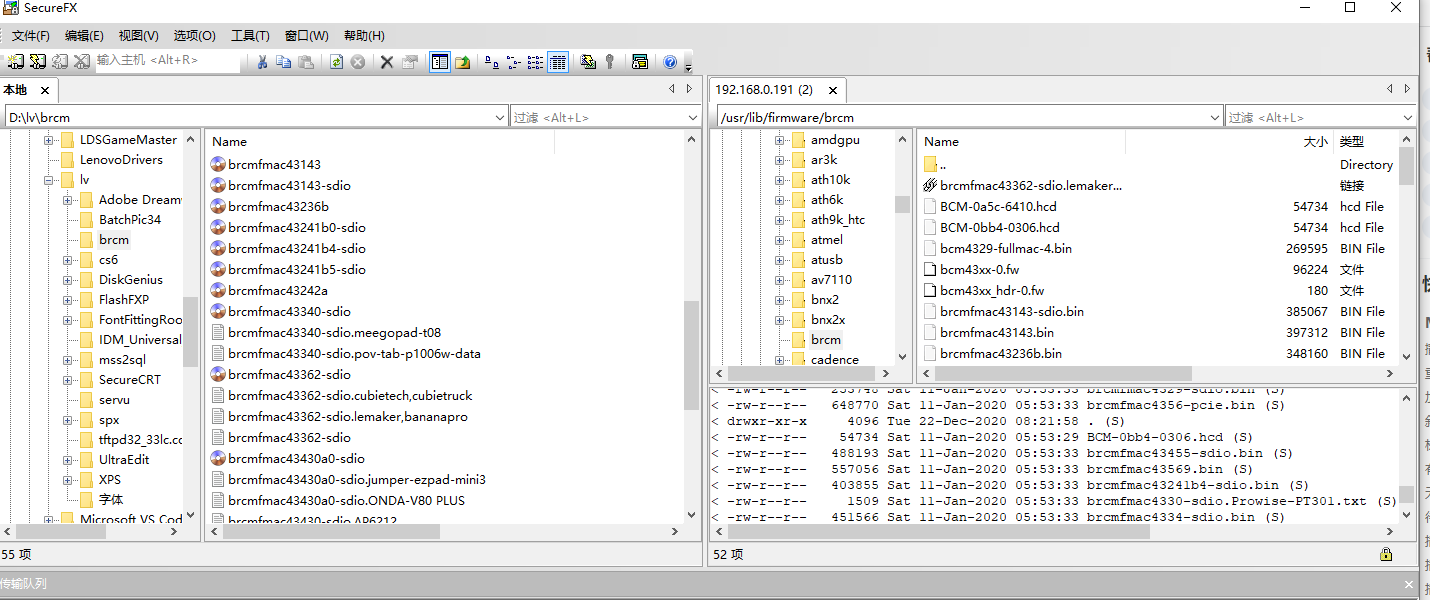This screenshot has height=600, width=1430.
Task: Switch to Large Icons view
Action: 492,62
